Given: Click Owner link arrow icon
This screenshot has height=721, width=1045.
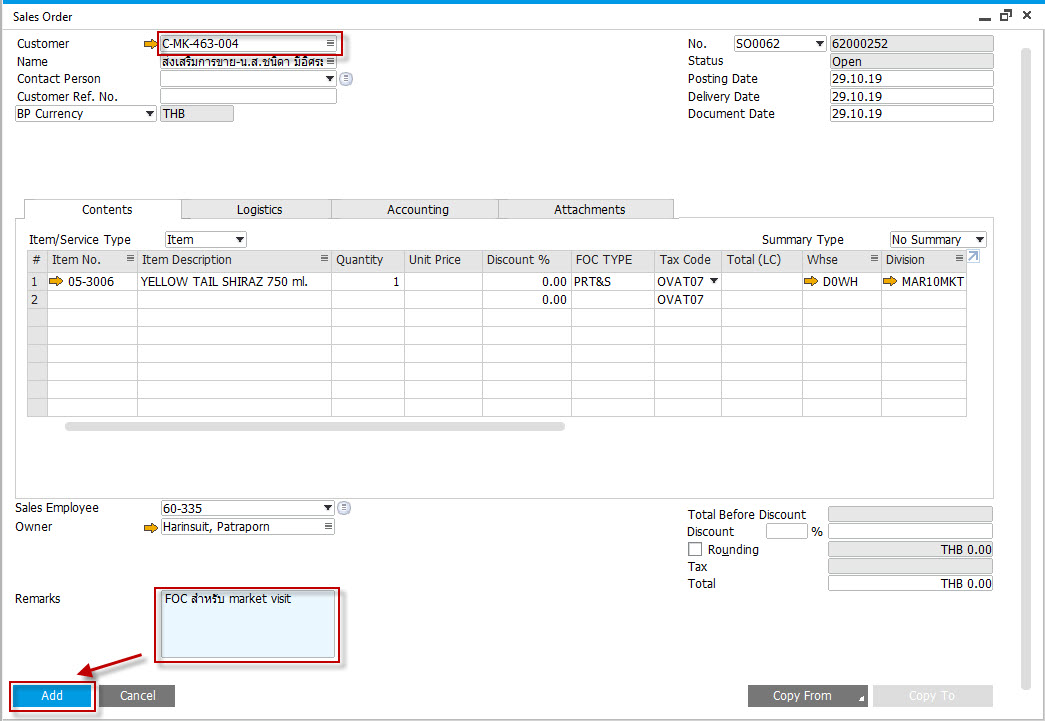Looking at the screenshot, I should [151, 527].
